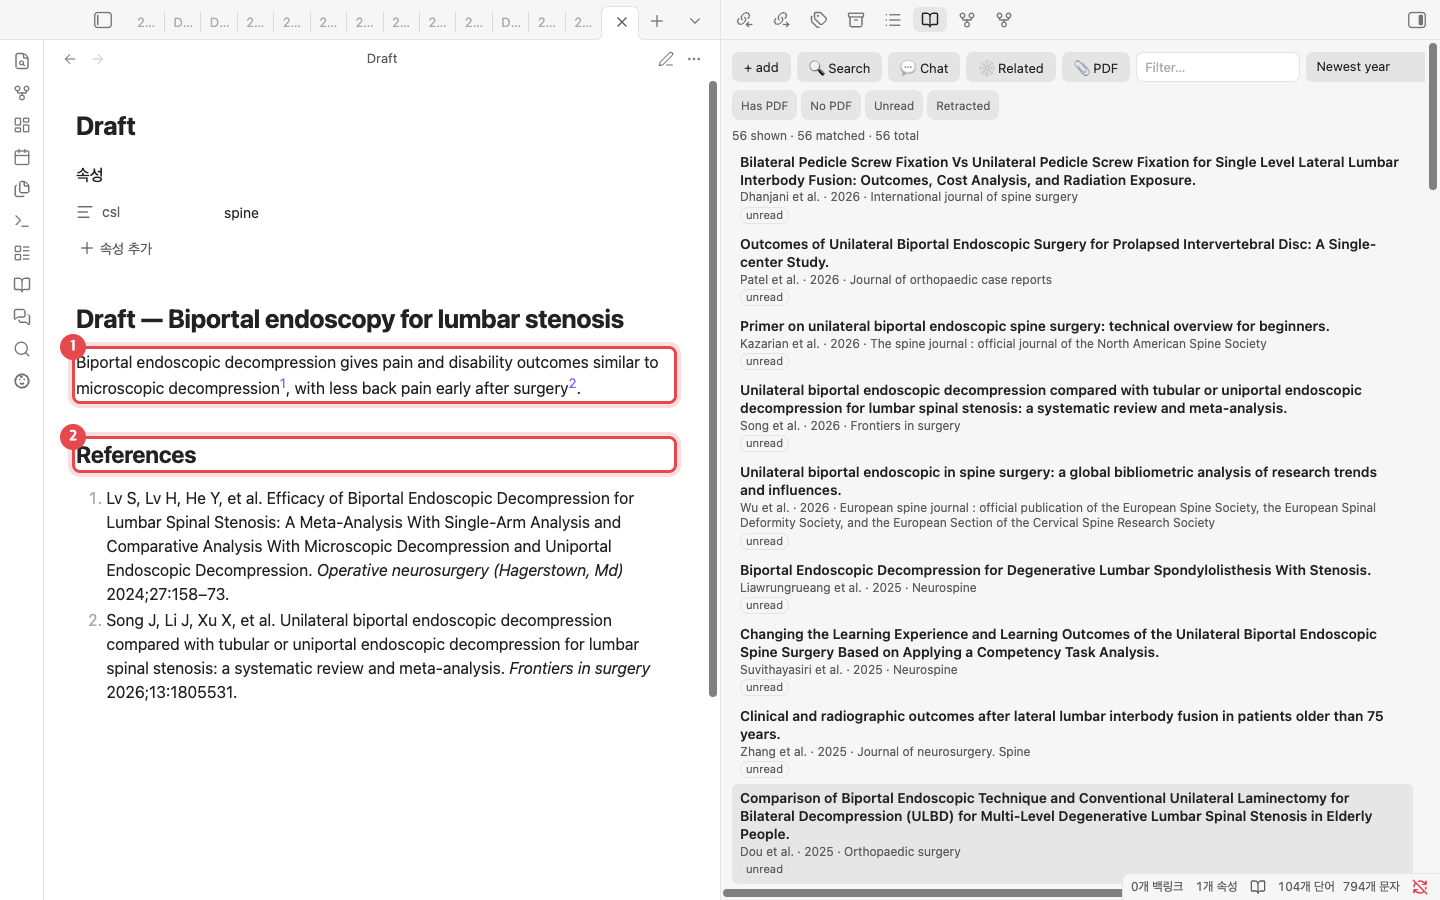This screenshot has width=1440, height=900.
Task: Toggle the Has PDF filter
Action: point(764,105)
